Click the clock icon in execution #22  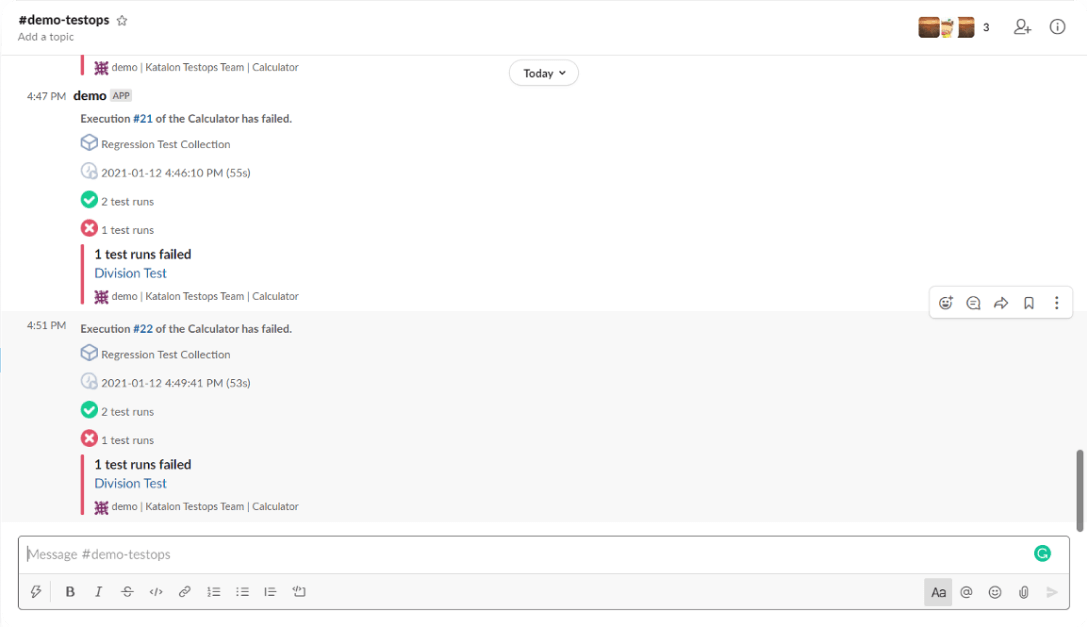coord(89,382)
